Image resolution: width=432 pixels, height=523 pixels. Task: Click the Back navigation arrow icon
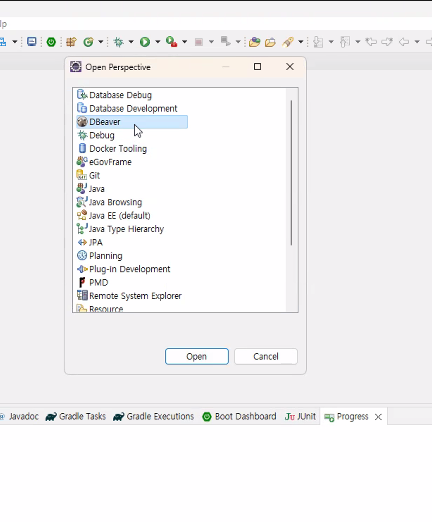point(404,42)
